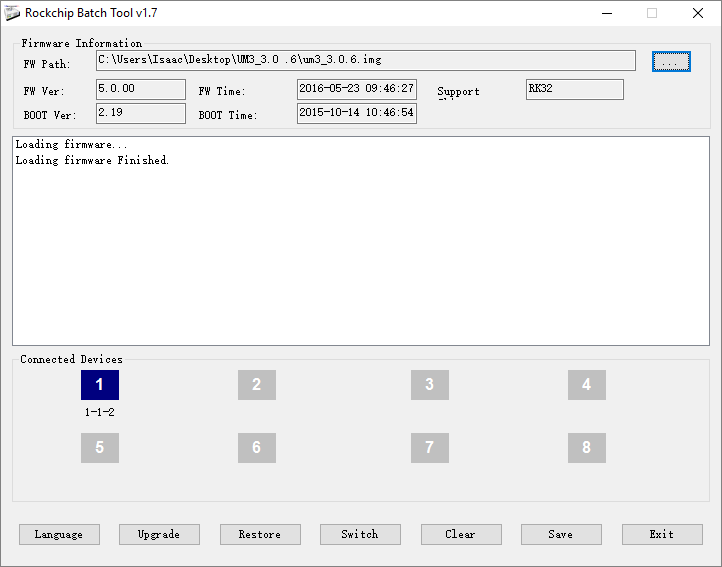
Task: Click device slot number 4
Action: tap(586, 385)
